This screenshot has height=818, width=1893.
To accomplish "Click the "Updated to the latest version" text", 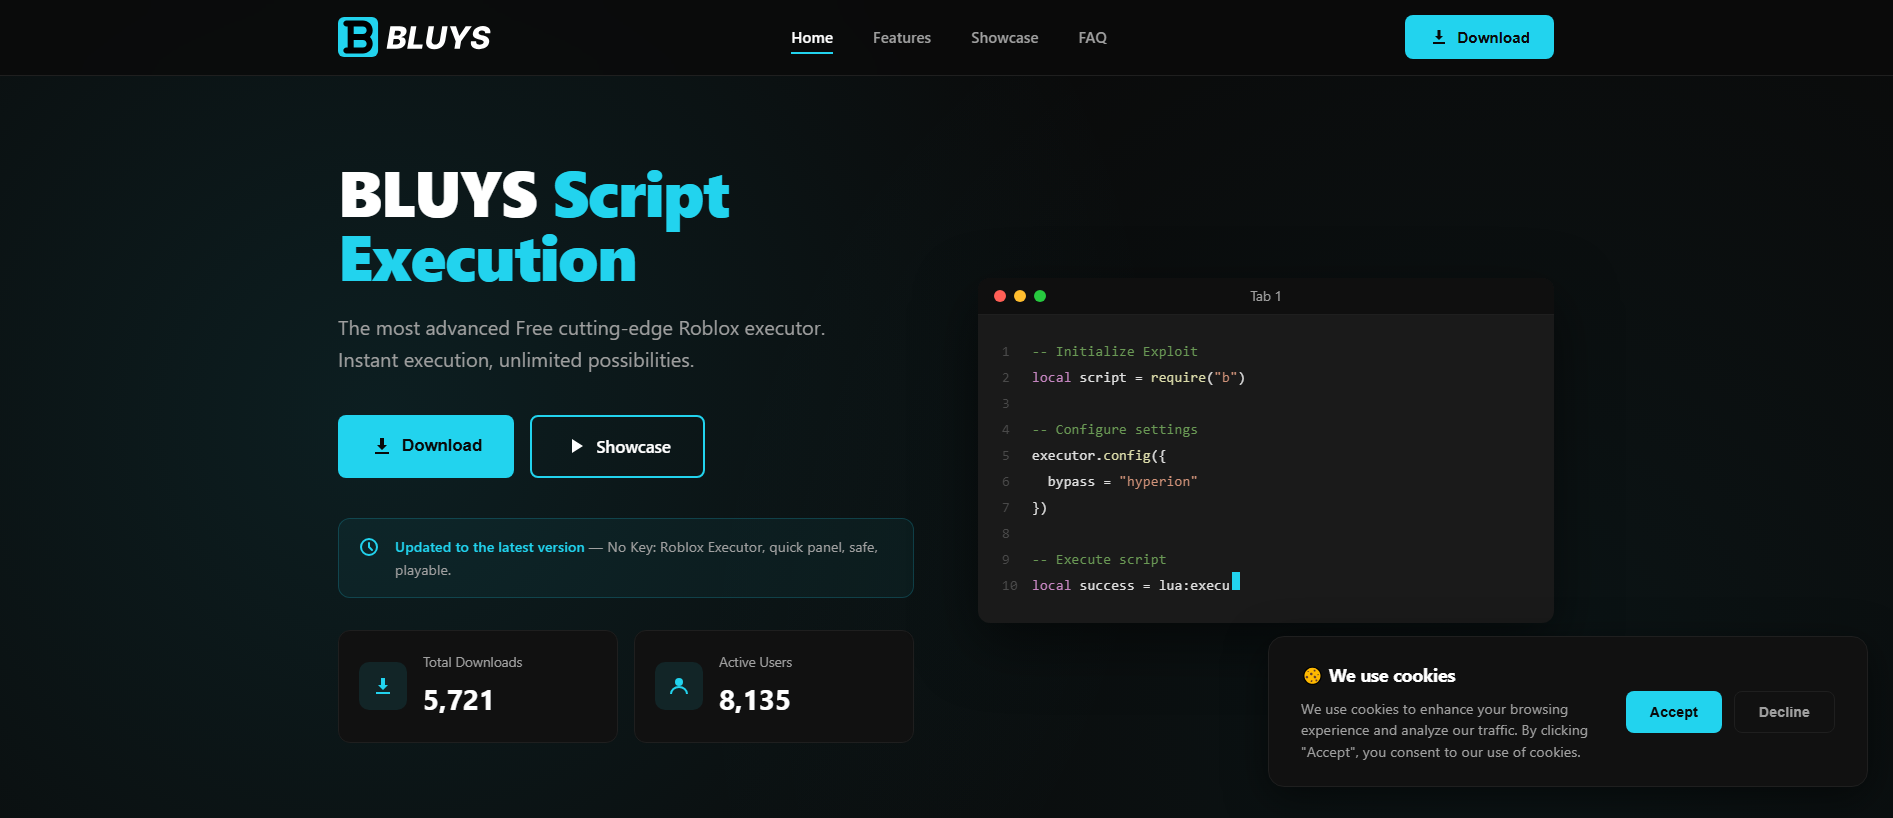I will tap(490, 547).
